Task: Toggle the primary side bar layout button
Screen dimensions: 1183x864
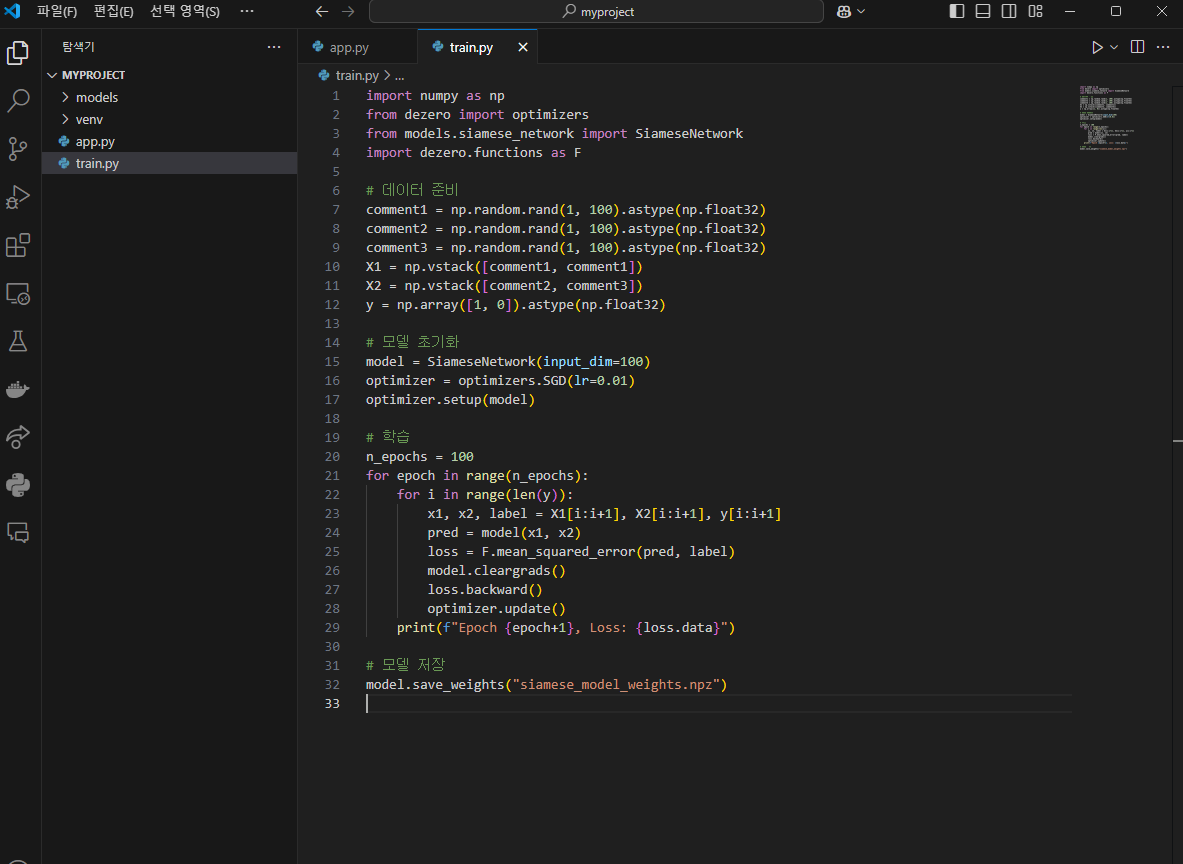Action: (x=957, y=11)
